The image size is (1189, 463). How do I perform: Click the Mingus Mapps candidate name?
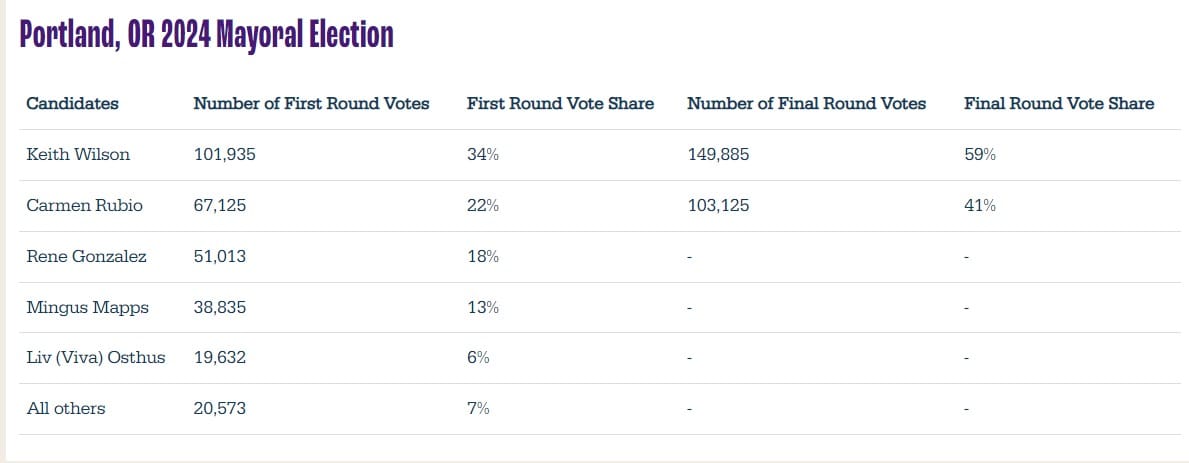pos(87,308)
